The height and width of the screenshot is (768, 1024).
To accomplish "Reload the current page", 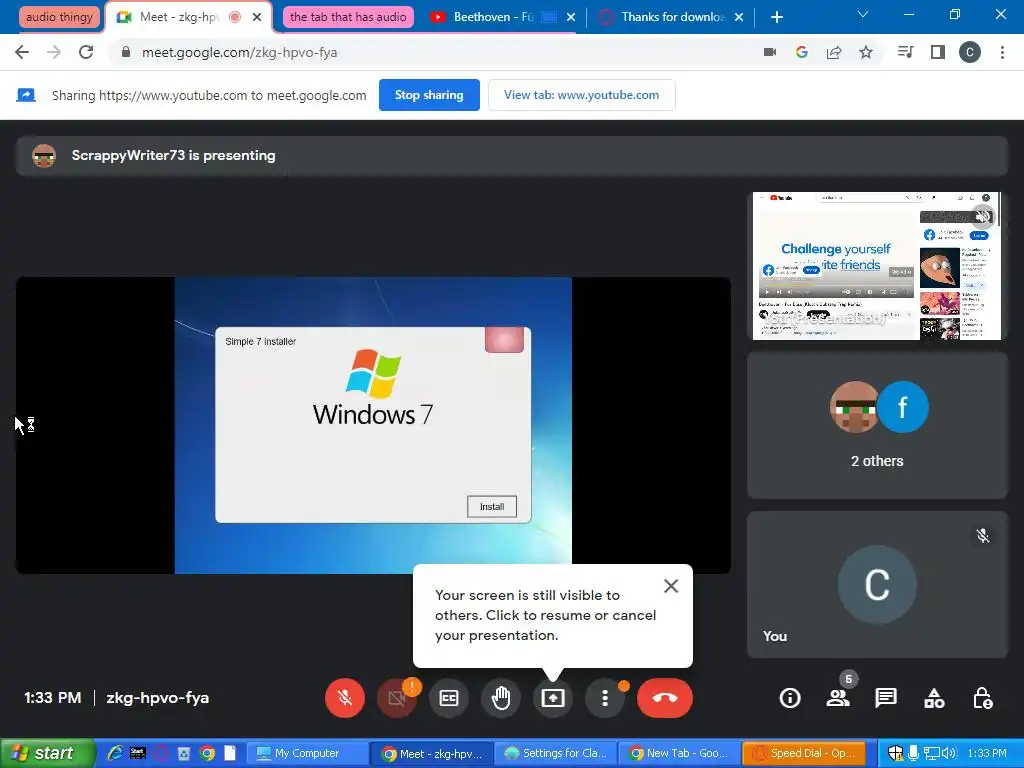I will tap(86, 52).
